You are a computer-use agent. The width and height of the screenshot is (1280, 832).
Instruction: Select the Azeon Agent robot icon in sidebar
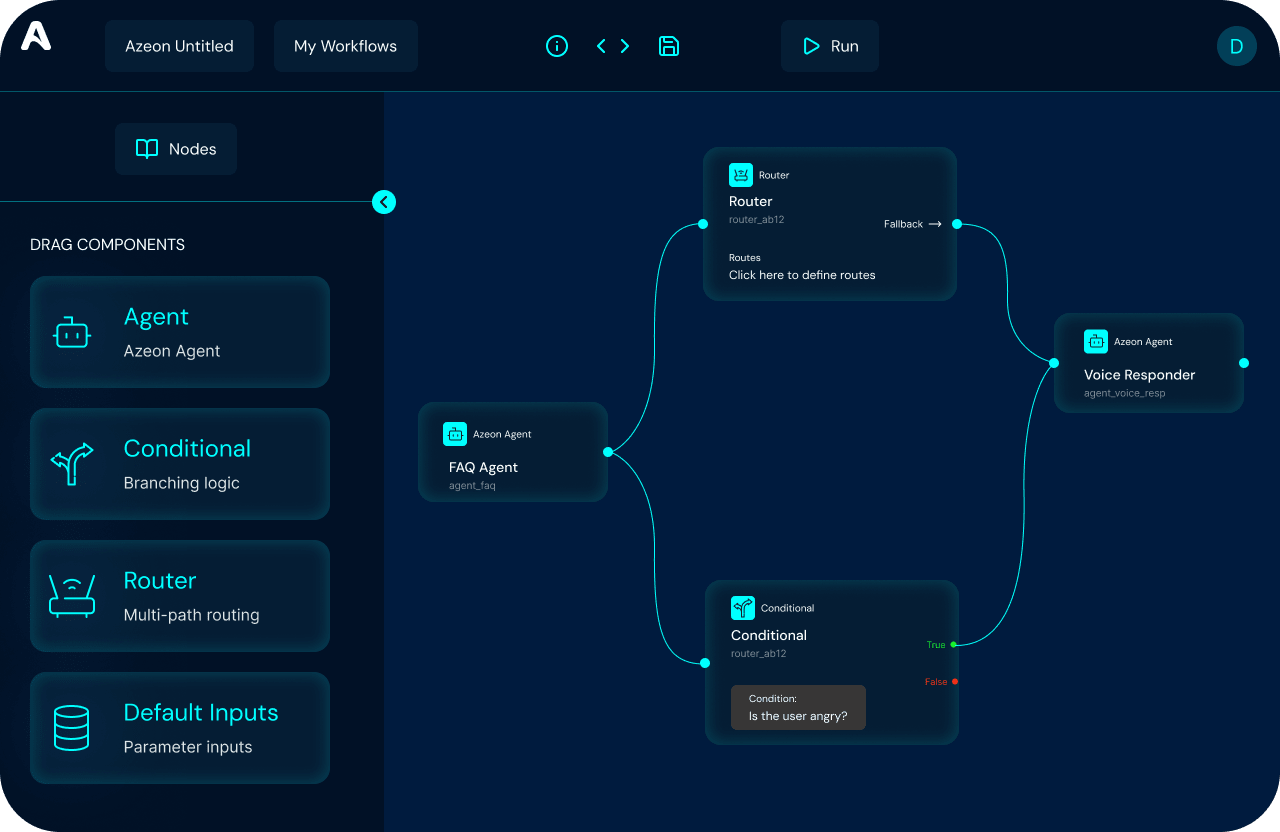[71, 332]
